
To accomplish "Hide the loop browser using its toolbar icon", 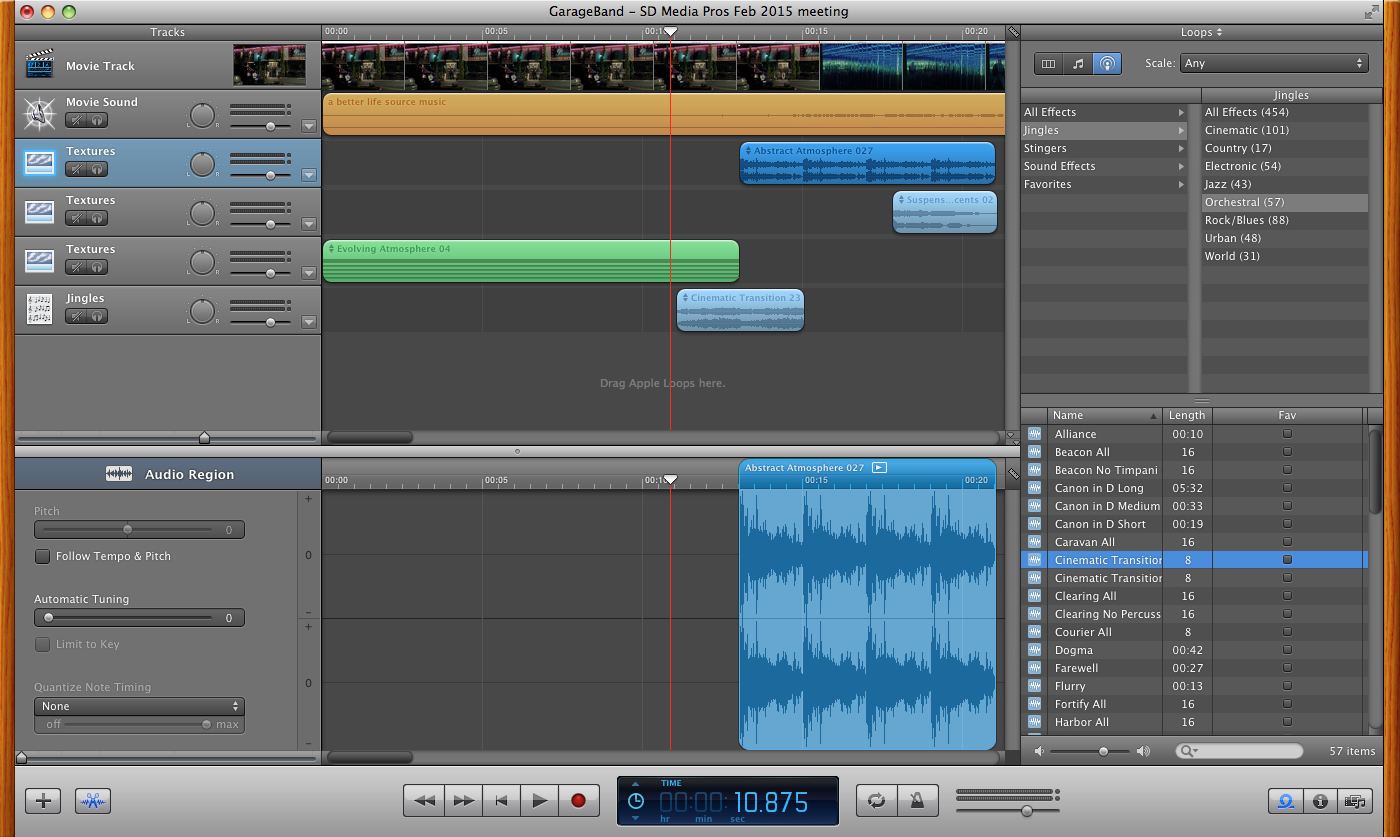I will (1286, 801).
